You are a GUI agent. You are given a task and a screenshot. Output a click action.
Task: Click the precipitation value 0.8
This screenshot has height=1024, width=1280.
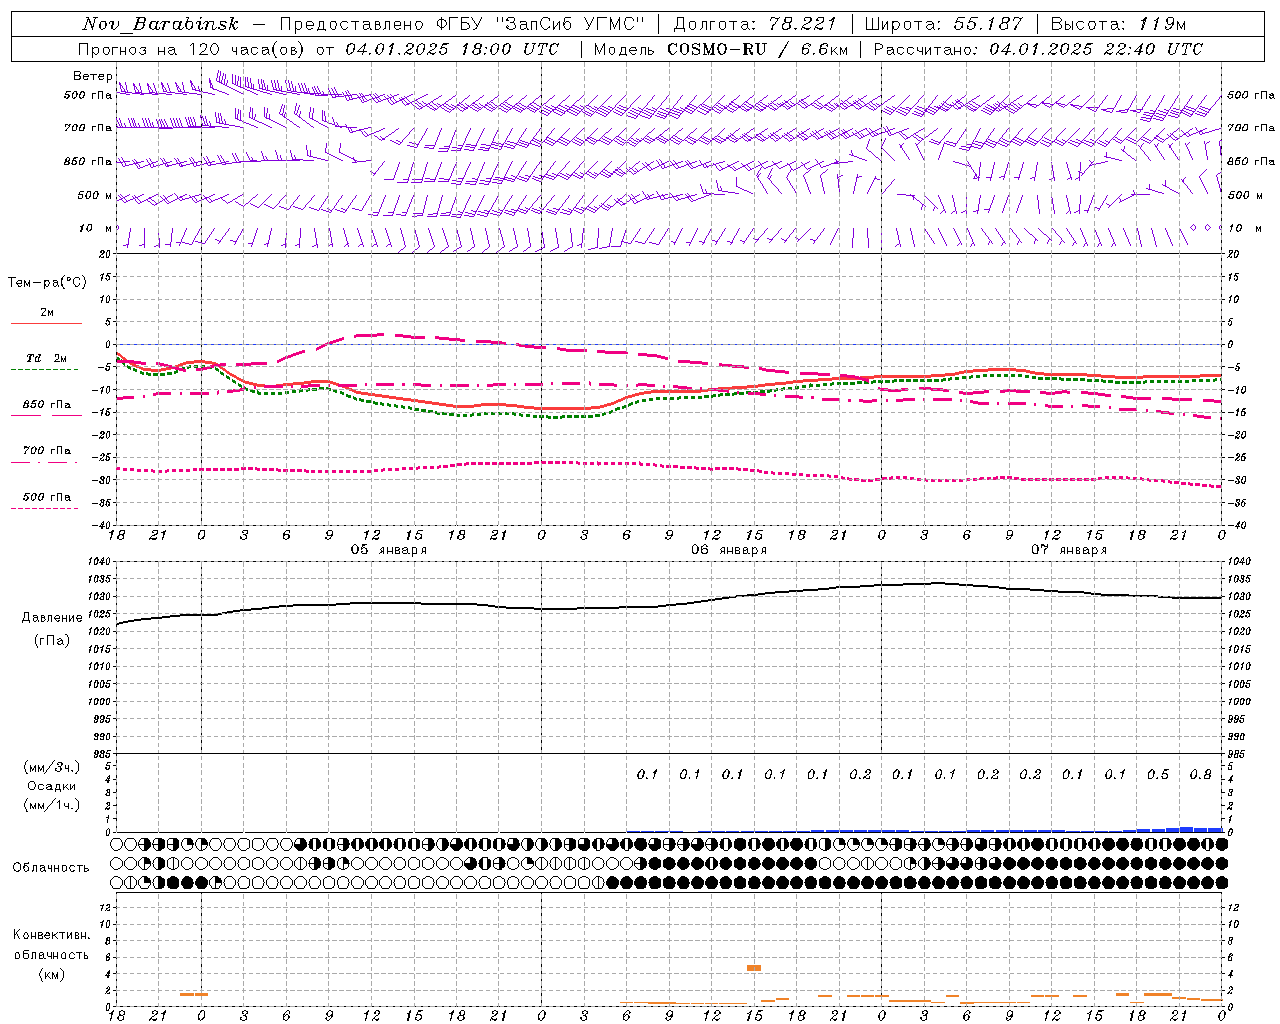coord(1201,774)
